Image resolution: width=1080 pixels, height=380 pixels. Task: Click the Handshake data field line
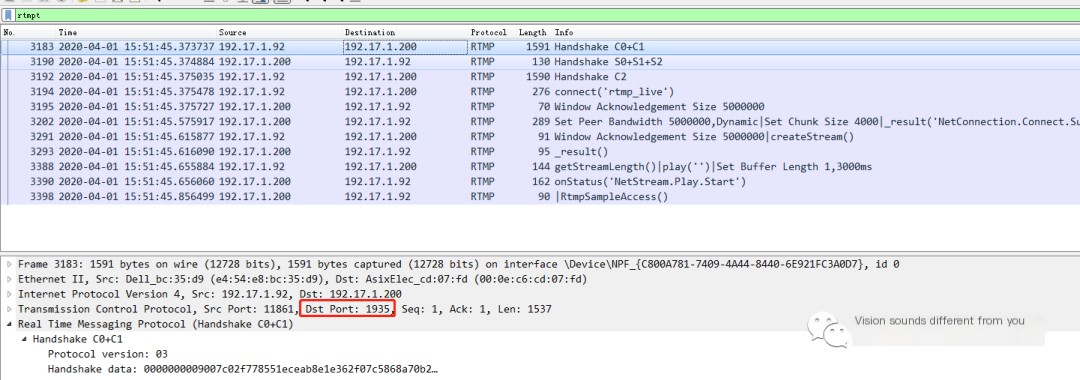[x=242, y=370]
